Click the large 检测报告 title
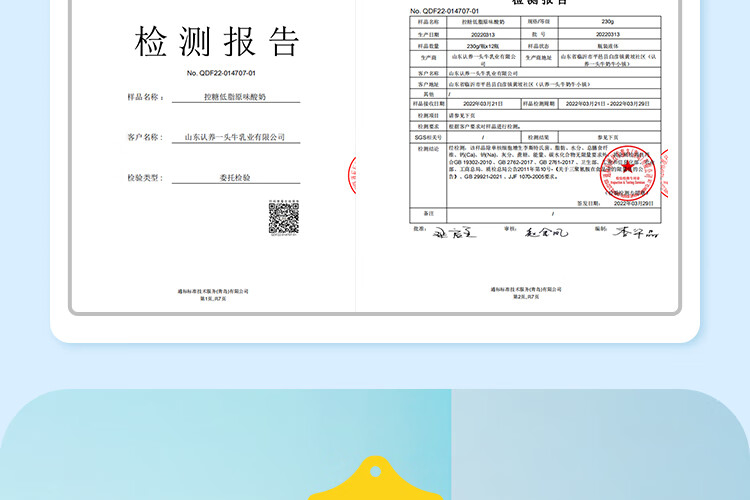Viewport: 750px width, 500px height. (x=217, y=42)
